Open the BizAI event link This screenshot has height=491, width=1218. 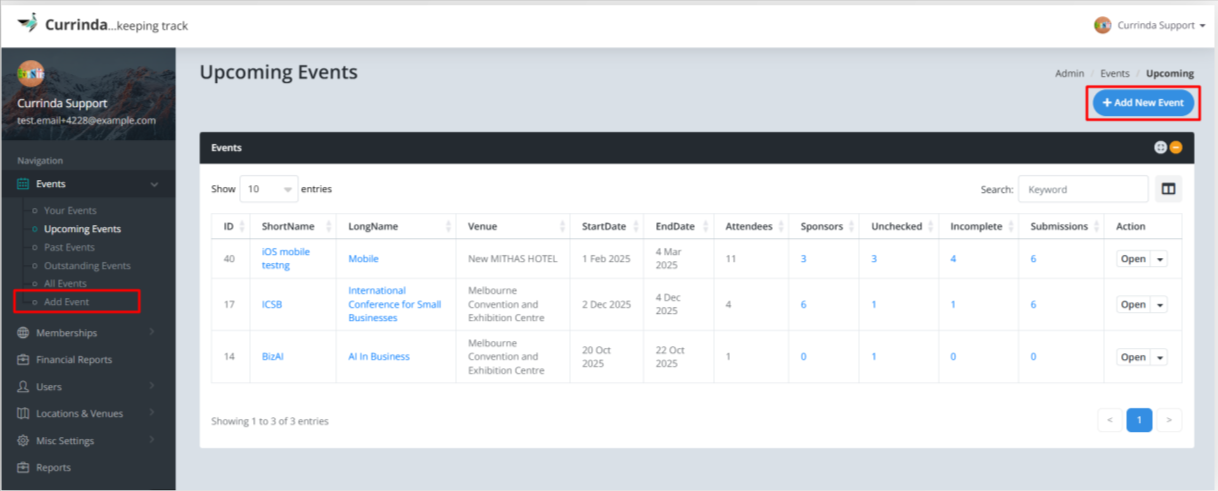273,357
